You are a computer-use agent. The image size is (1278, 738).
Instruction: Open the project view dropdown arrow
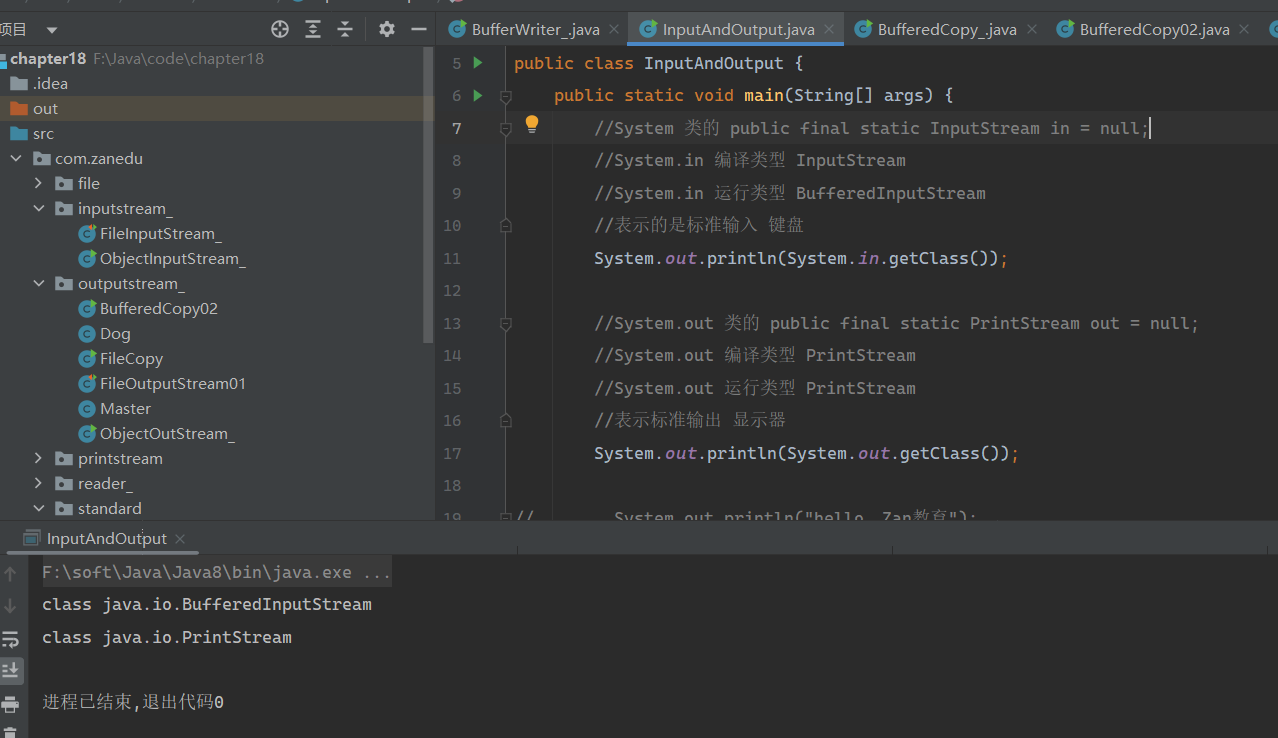(x=52, y=30)
